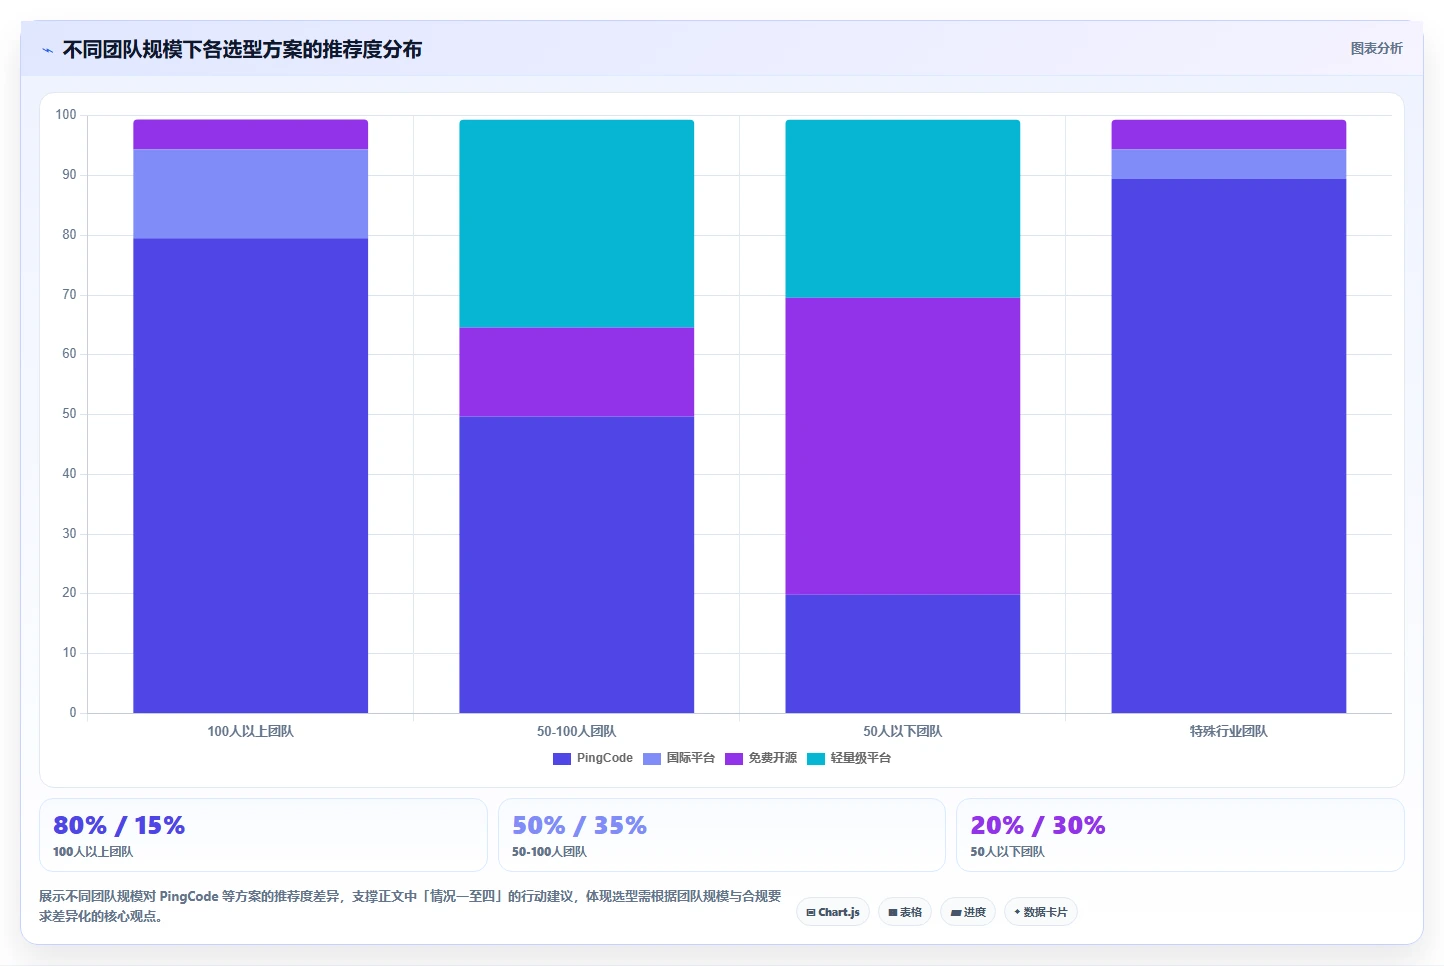Open the 图表分析 label in header
Viewport: 1444px width, 966px height.
(x=1376, y=48)
